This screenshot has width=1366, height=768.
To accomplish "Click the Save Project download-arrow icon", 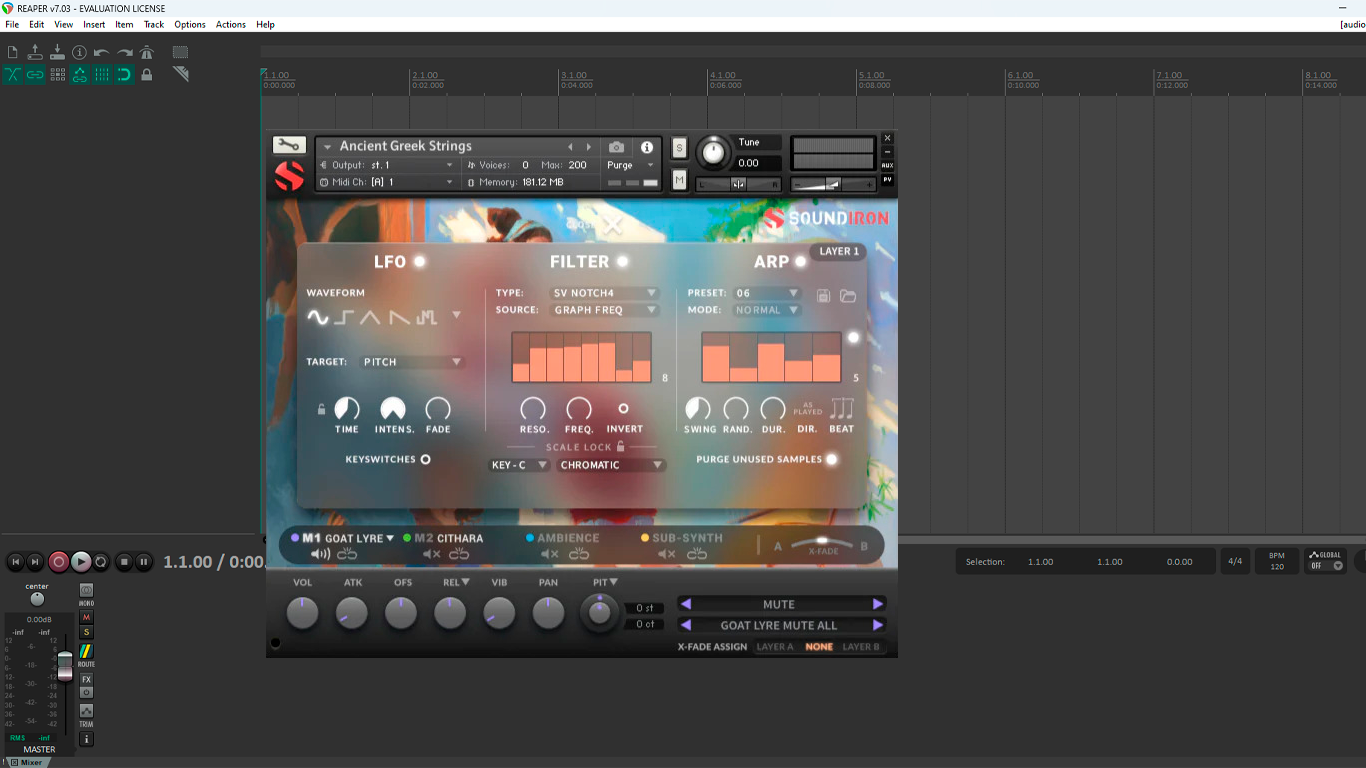I will (x=57, y=52).
